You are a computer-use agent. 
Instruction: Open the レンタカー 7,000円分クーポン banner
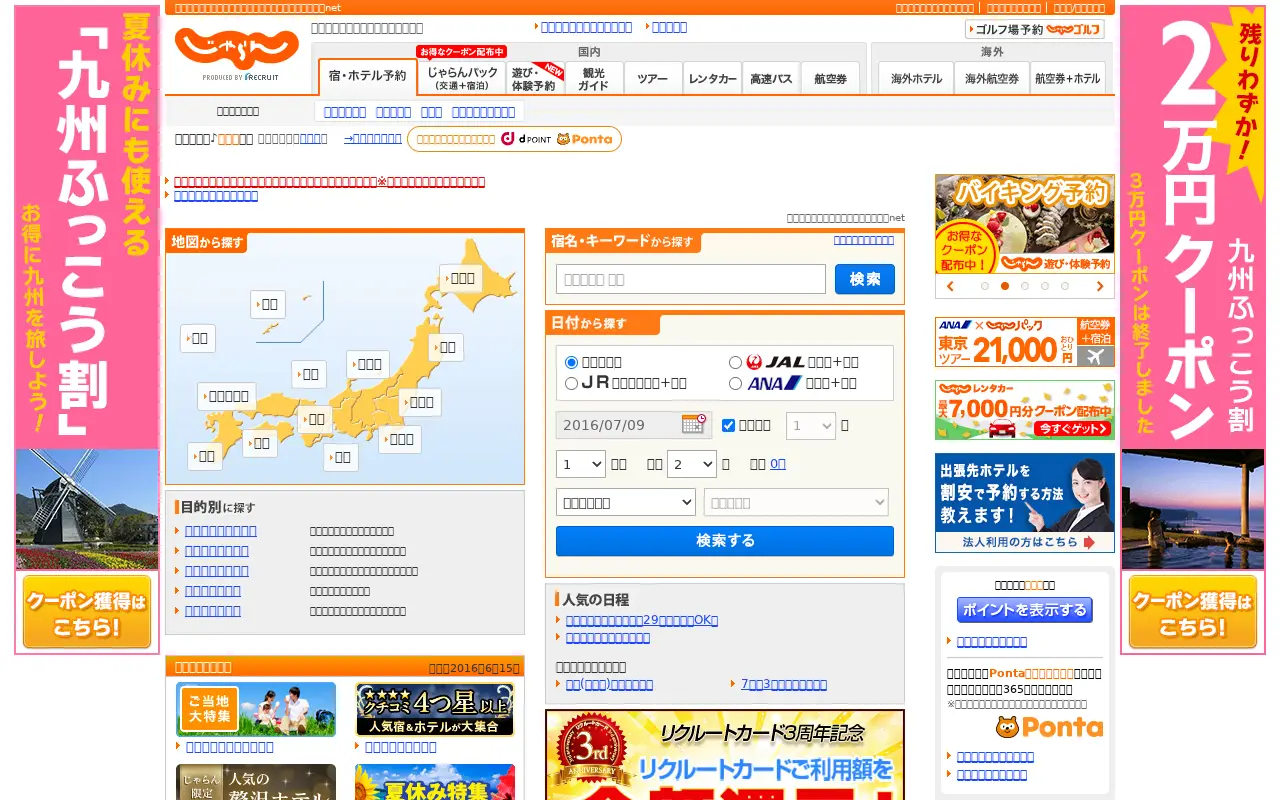pos(1025,410)
